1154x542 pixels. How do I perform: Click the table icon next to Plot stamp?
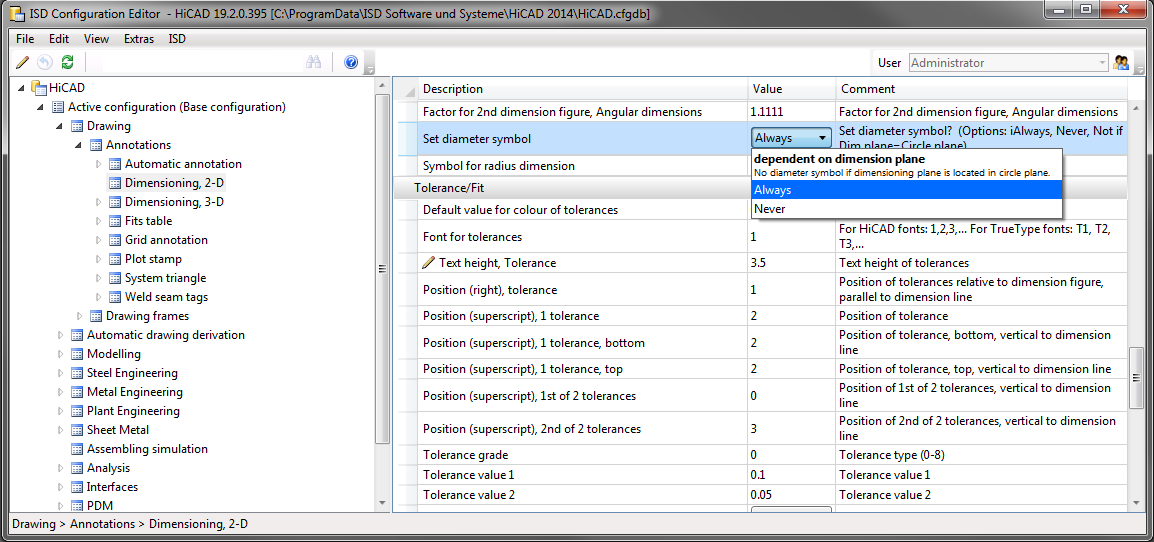click(x=114, y=259)
